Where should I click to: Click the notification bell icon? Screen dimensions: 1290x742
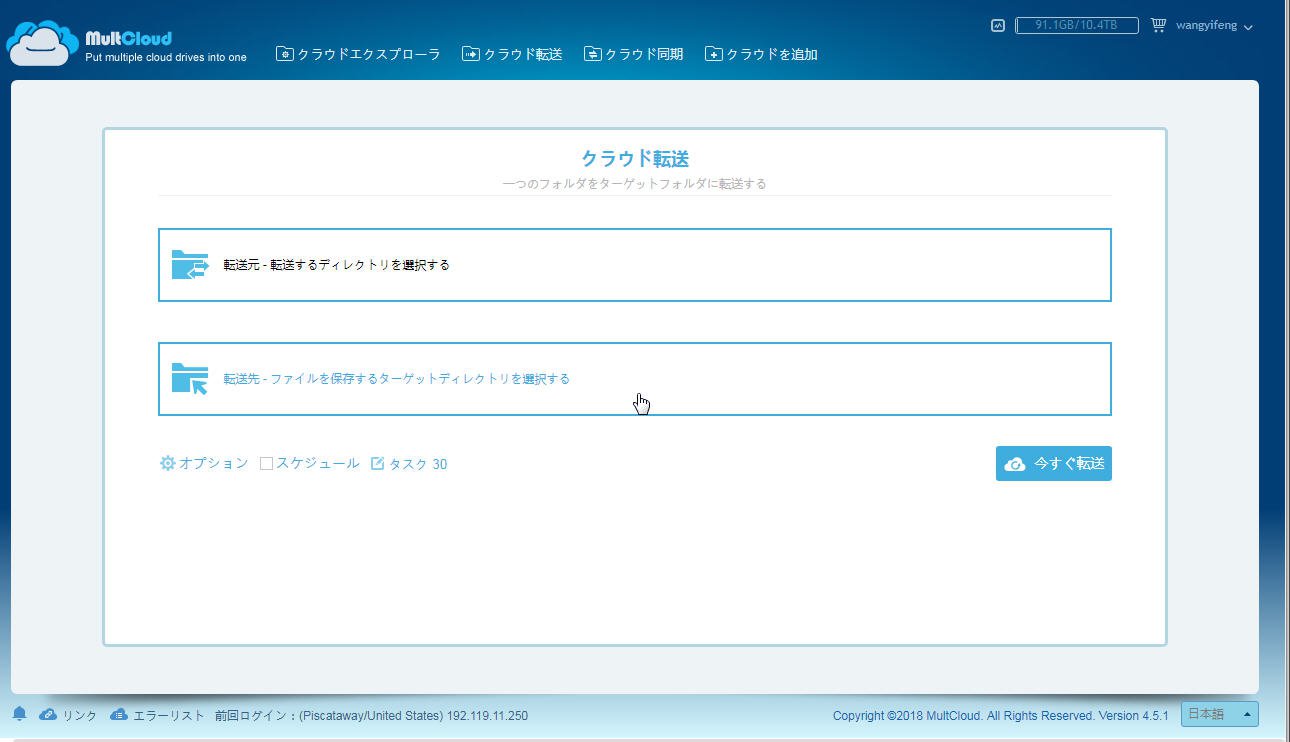pyautogui.click(x=19, y=714)
